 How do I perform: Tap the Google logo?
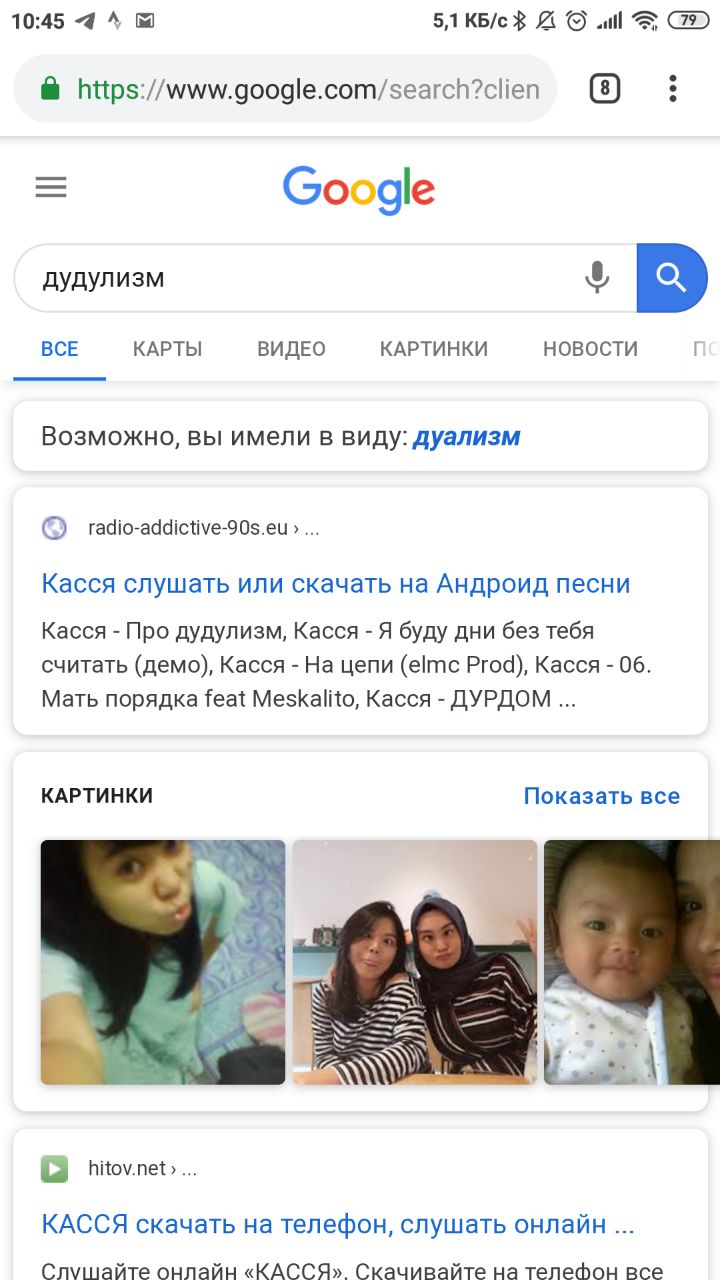359,190
